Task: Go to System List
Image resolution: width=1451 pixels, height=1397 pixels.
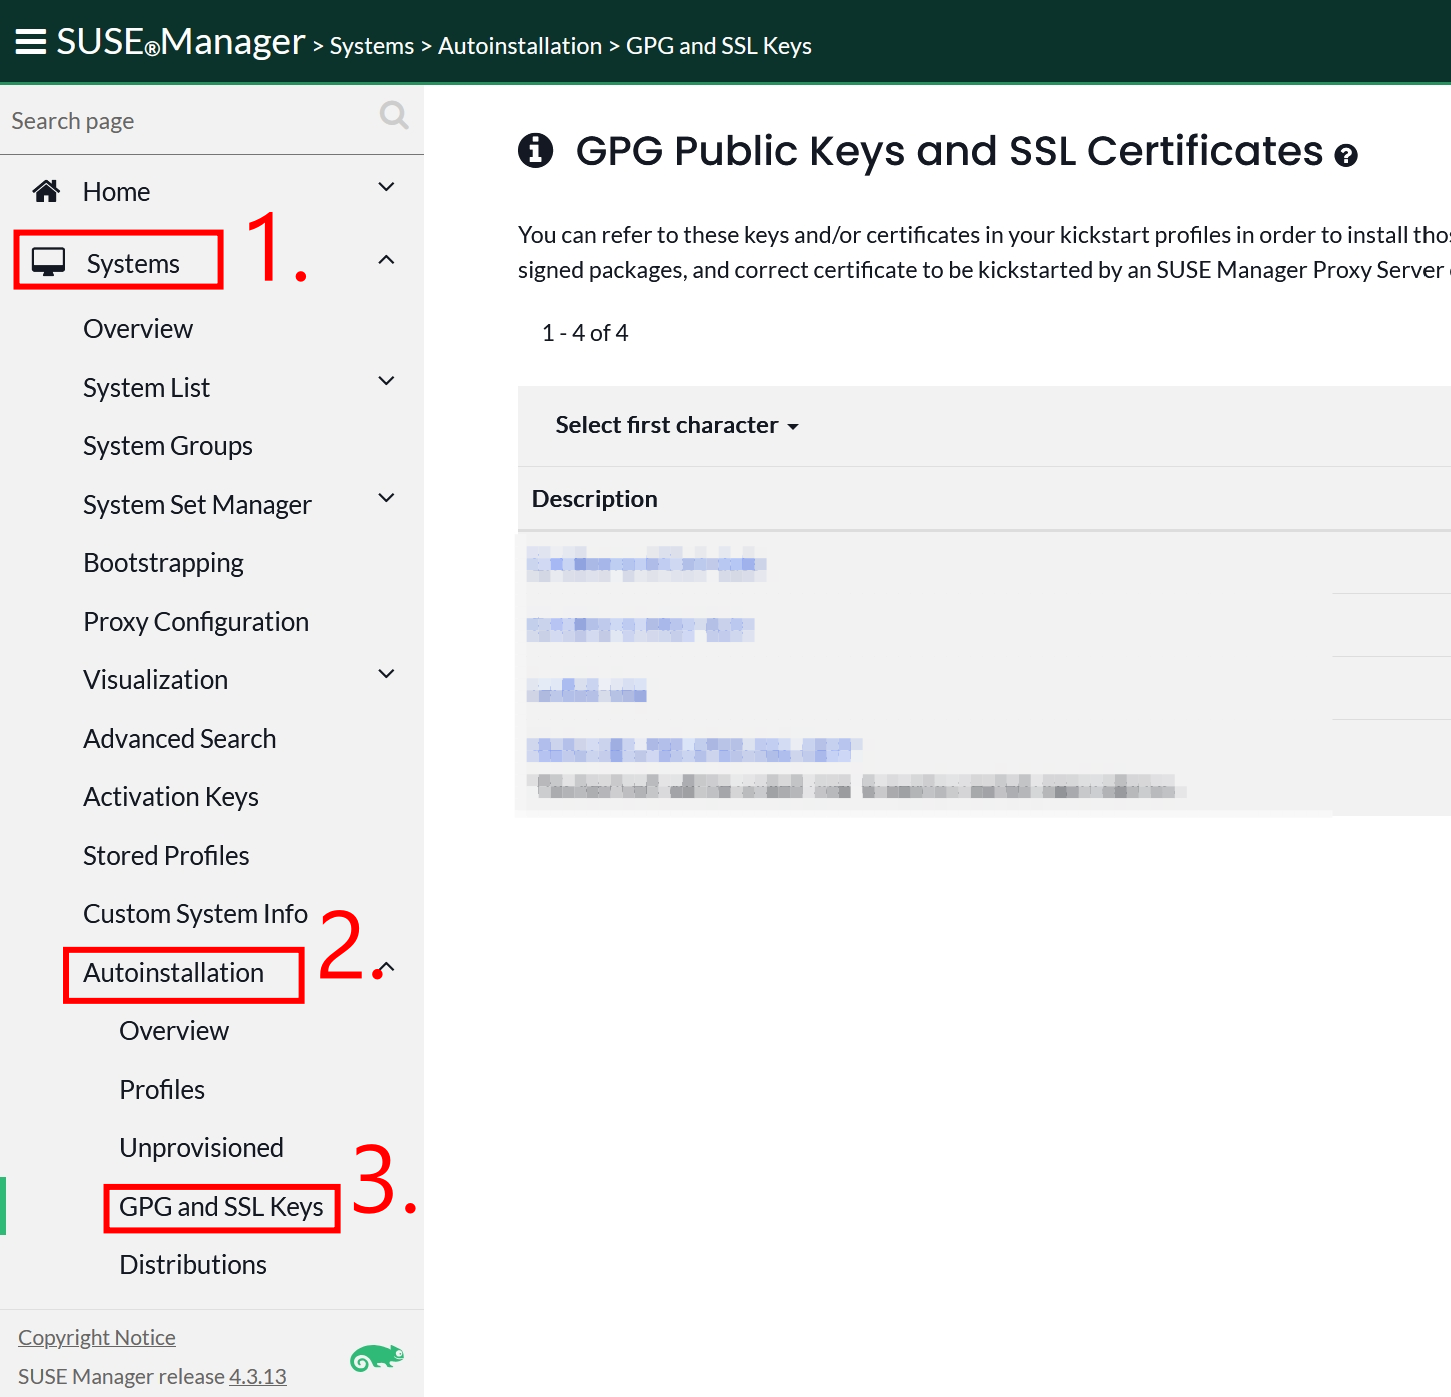Action: click(x=146, y=388)
